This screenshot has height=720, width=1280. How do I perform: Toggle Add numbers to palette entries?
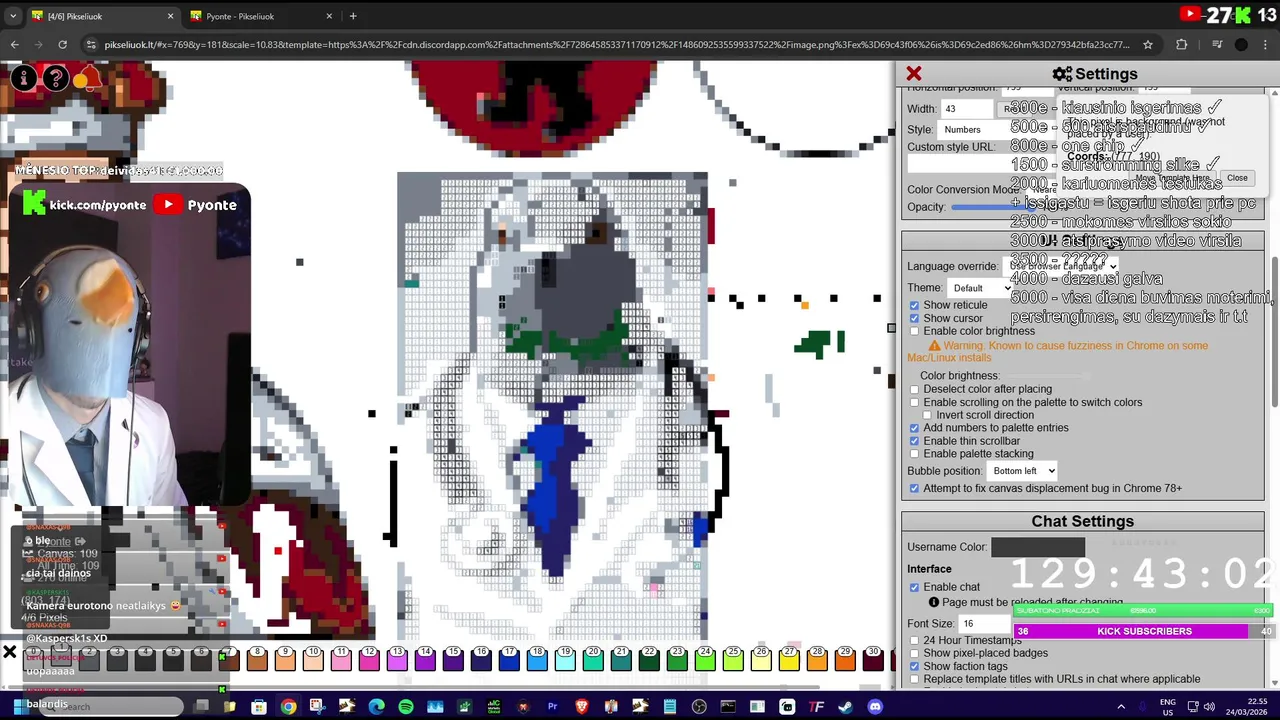tap(914, 428)
